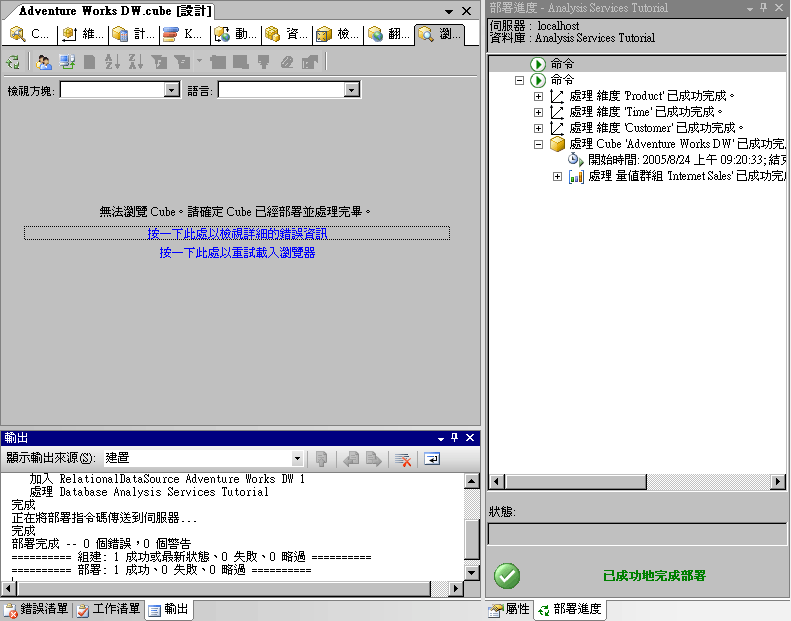Click the top 命令 green play icon

[x=538, y=64]
